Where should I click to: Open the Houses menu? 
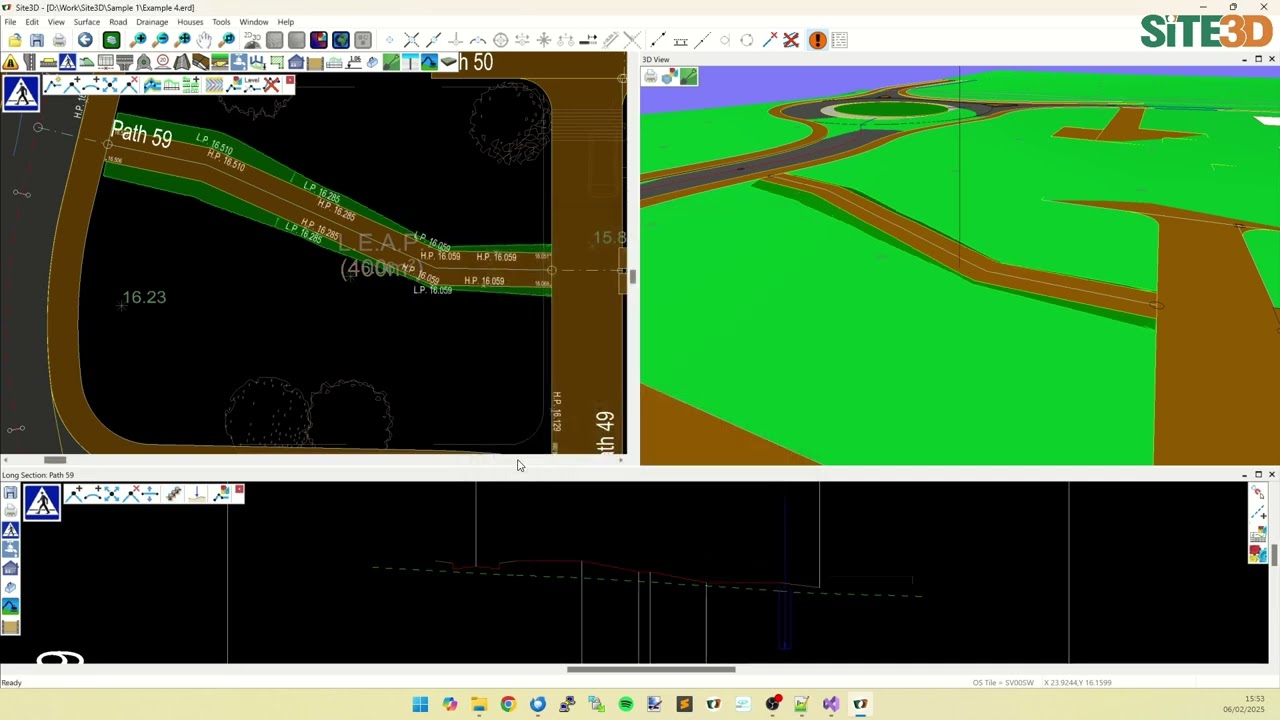(x=190, y=22)
